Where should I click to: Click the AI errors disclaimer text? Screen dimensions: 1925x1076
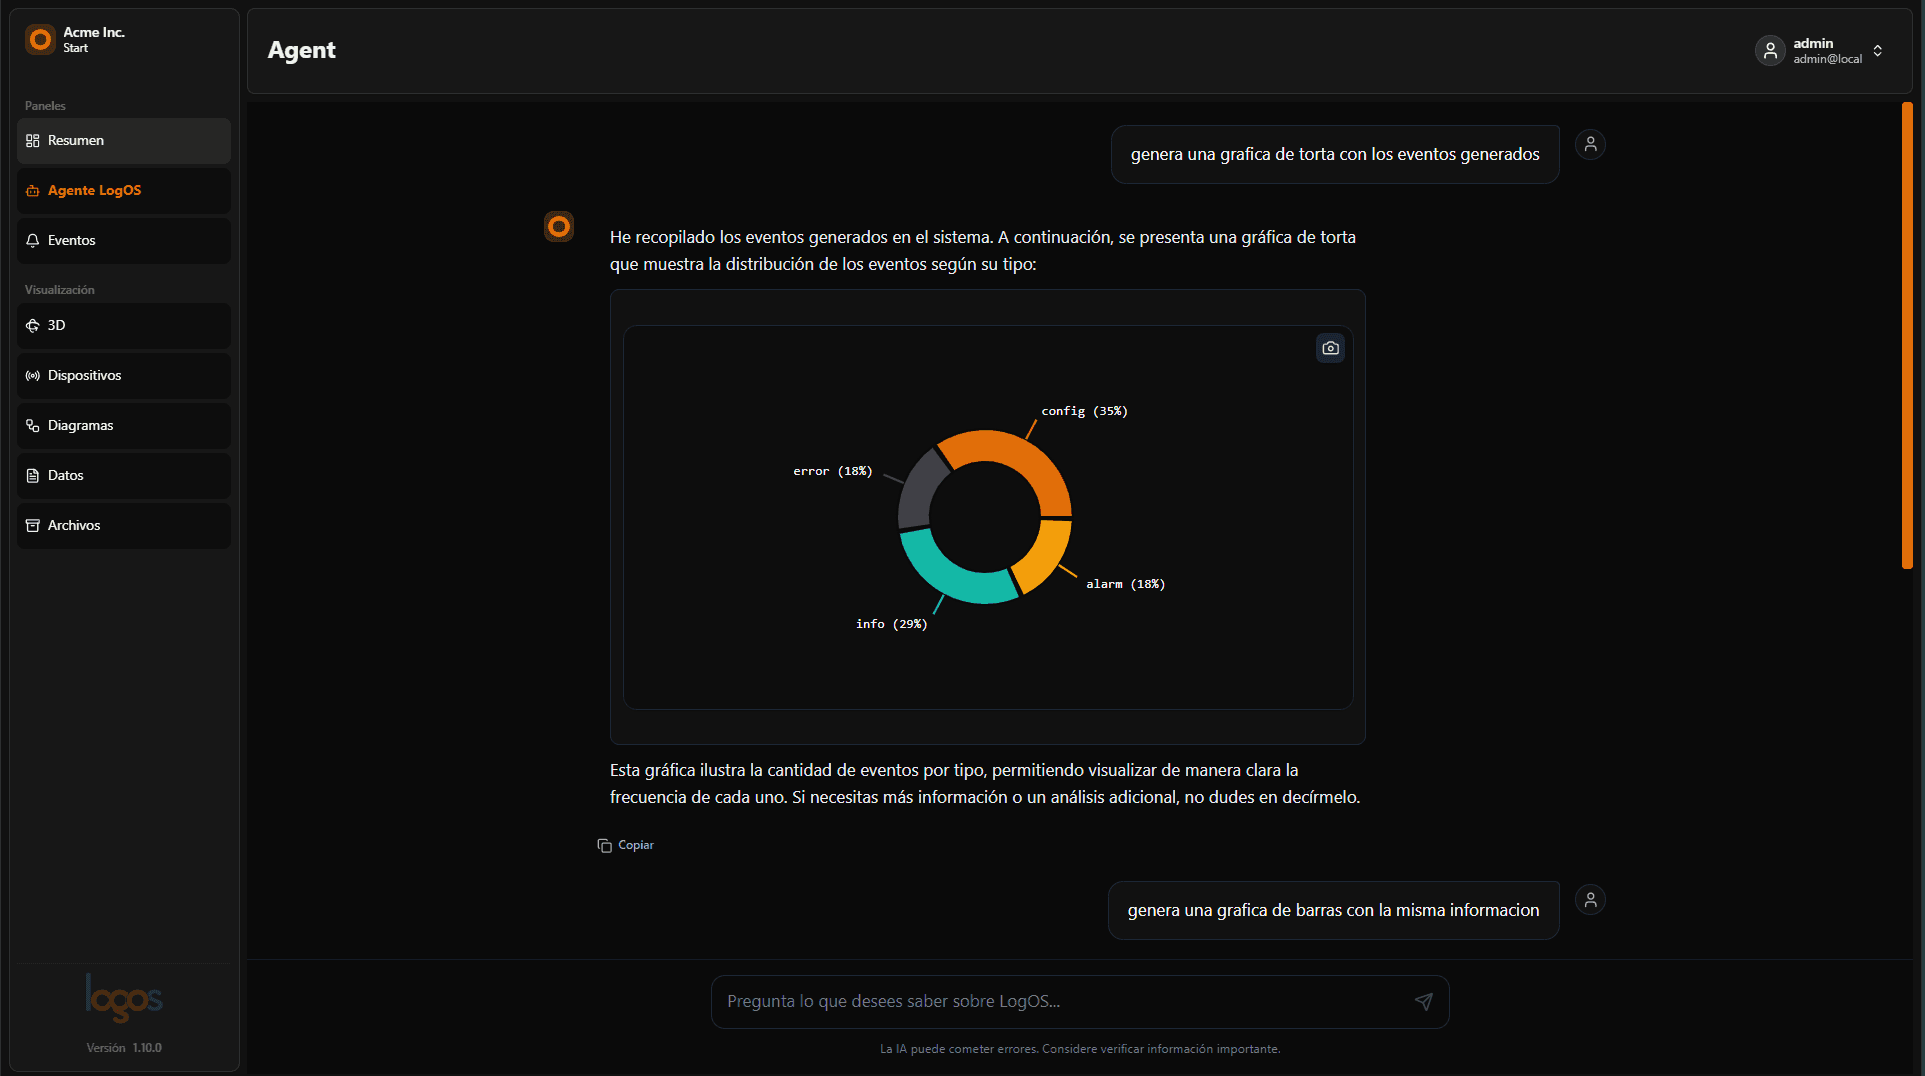(x=1080, y=1049)
